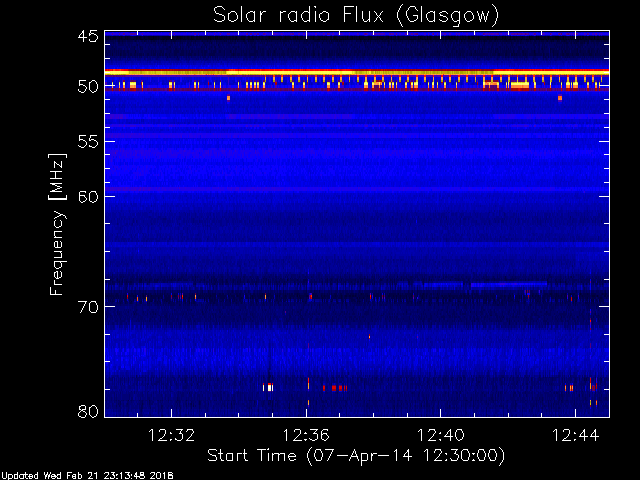Click the 80 frequency tick label

click(88, 411)
